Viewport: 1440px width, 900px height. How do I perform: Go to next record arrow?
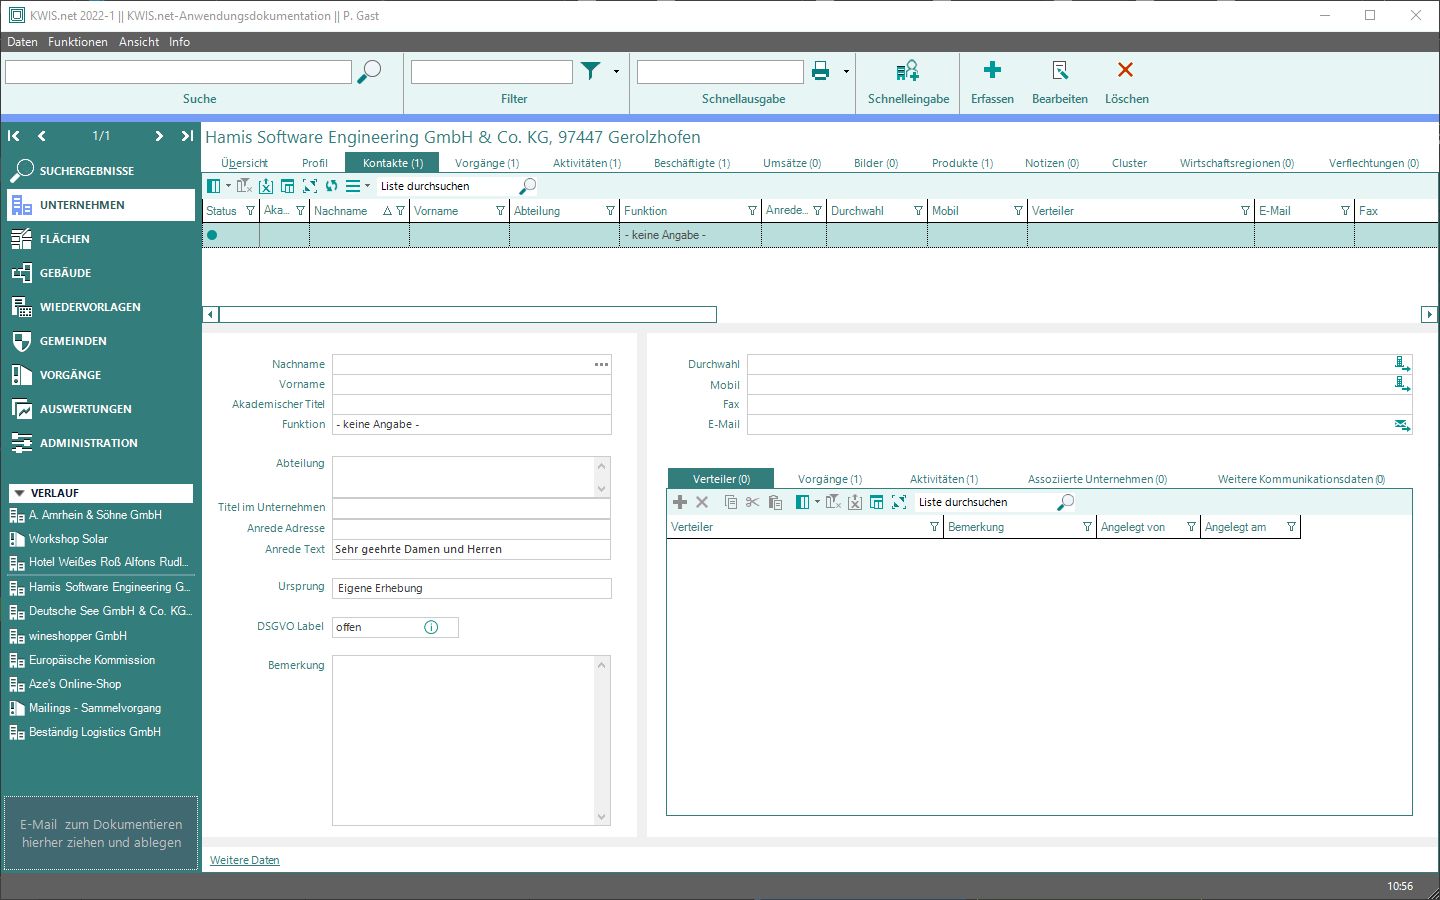(159, 136)
